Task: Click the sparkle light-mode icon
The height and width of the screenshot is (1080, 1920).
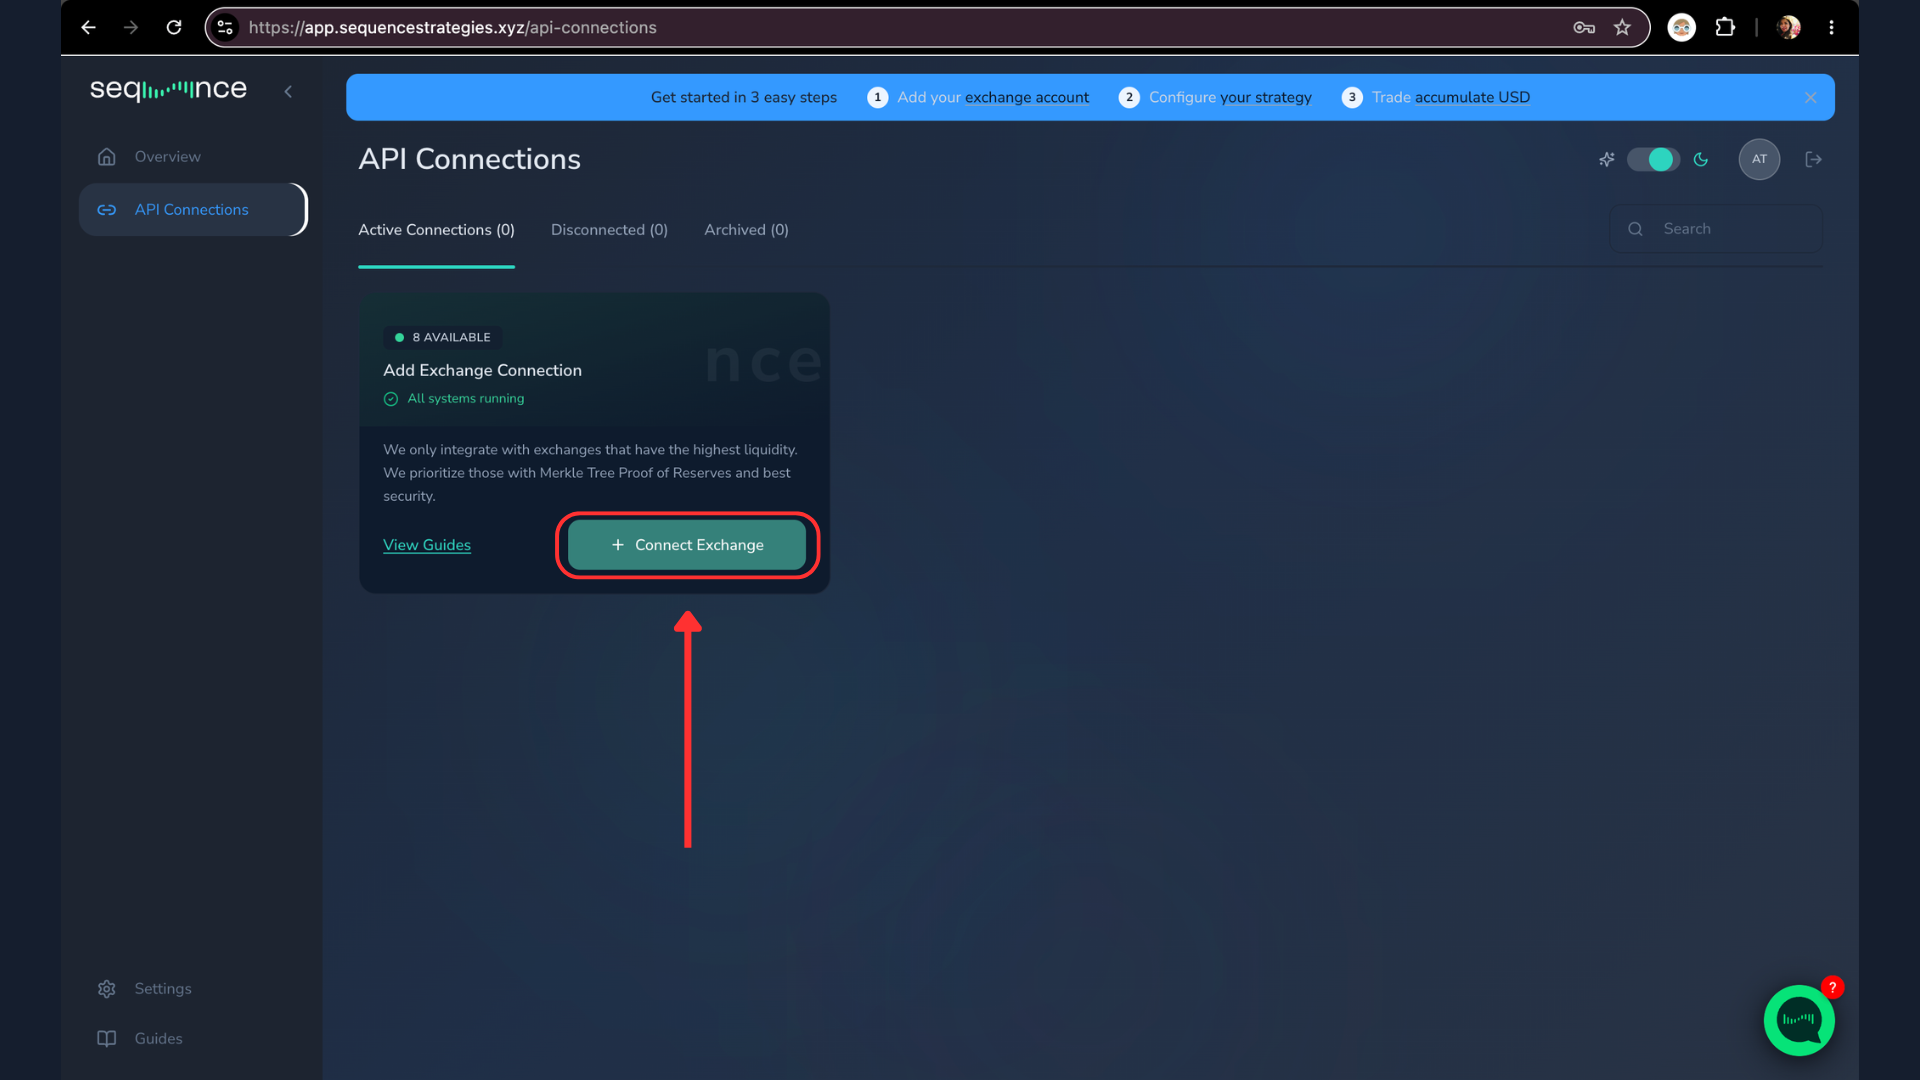Action: [x=1606, y=159]
